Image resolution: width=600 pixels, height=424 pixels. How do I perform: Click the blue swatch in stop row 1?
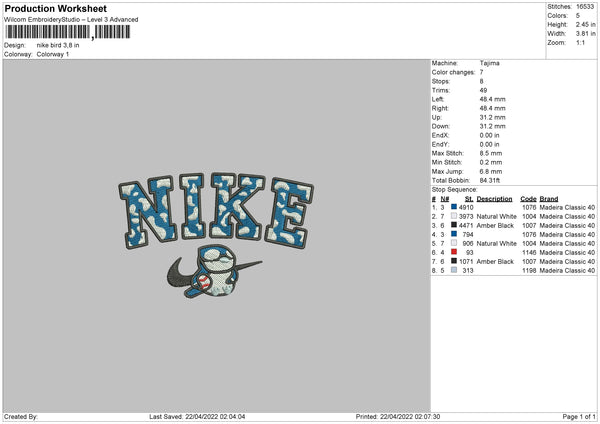[x=454, y=207]
